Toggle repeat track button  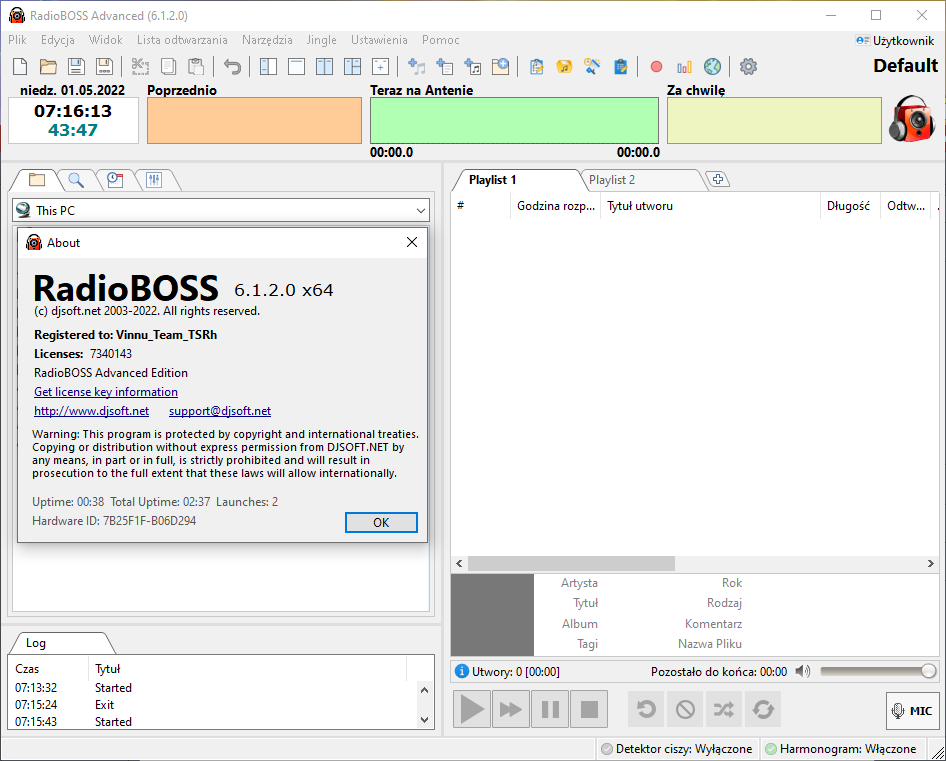646,709
